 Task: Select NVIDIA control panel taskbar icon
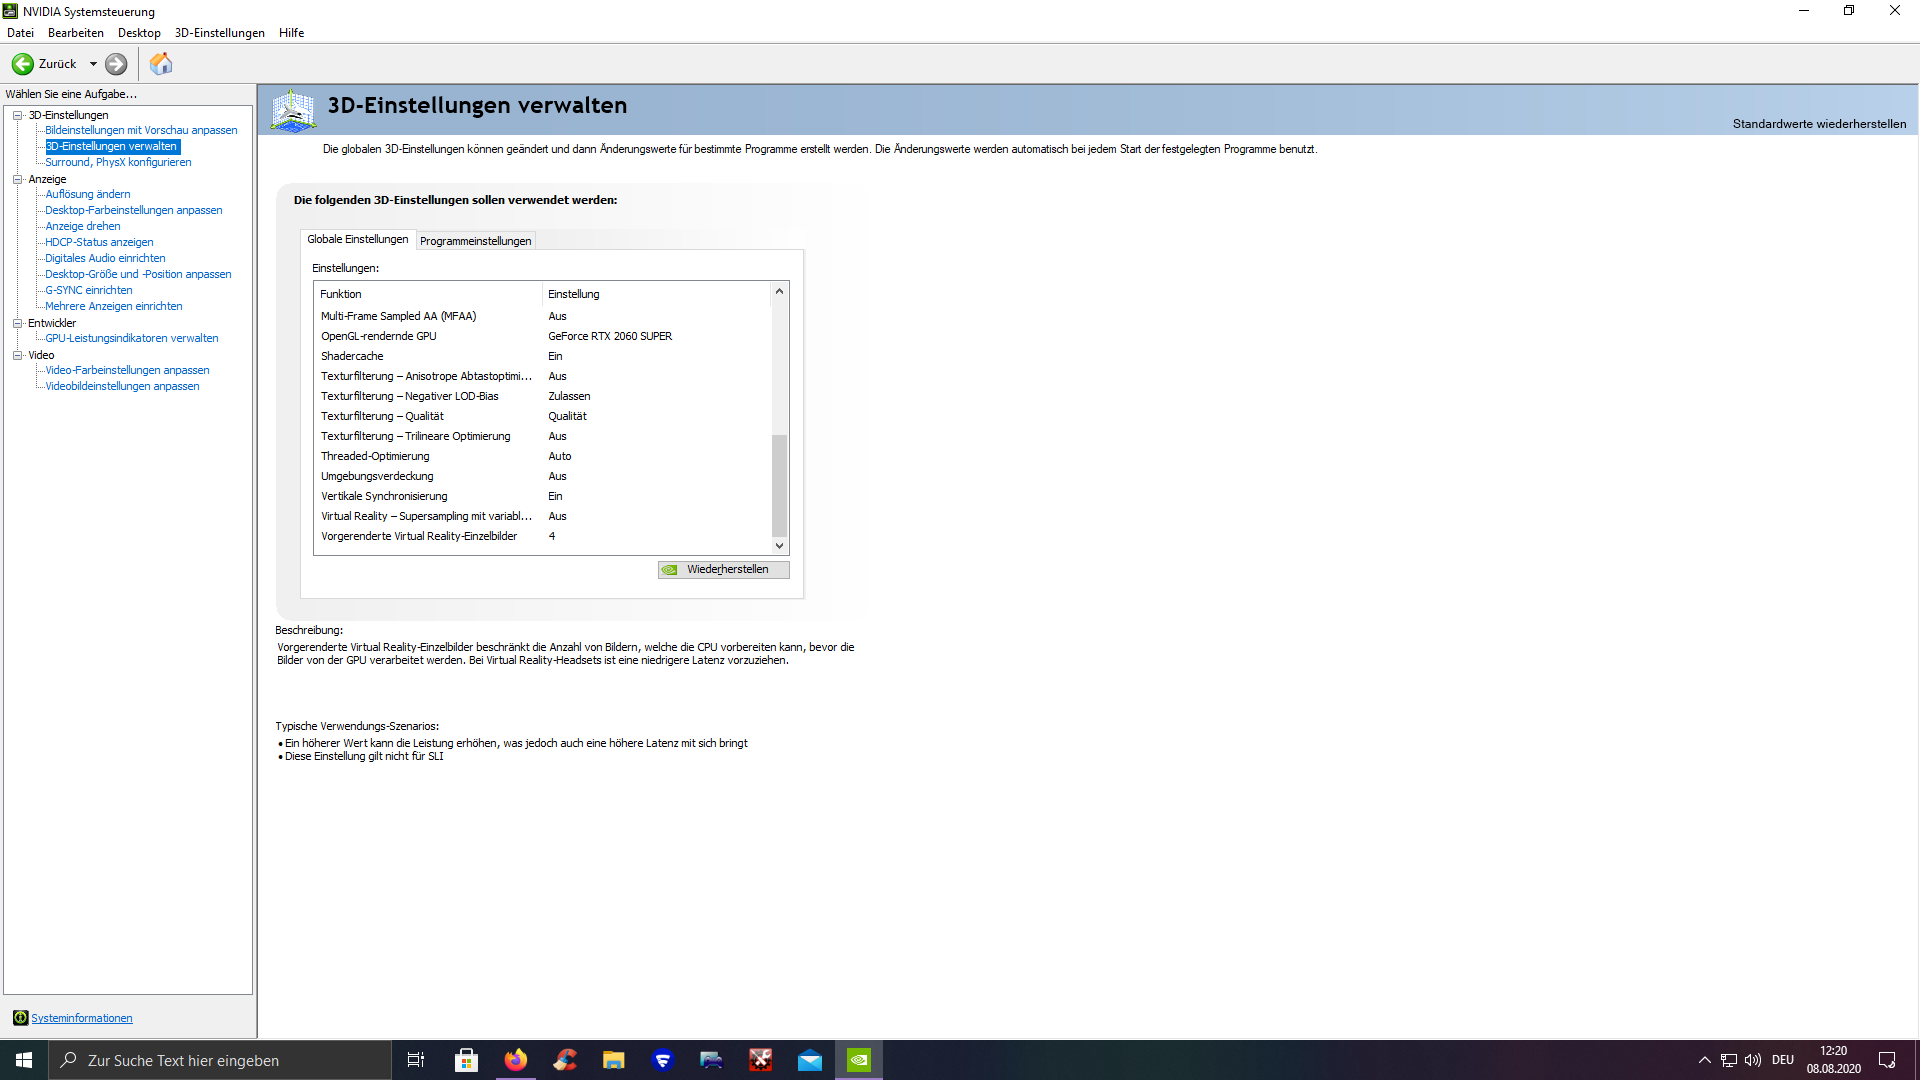point(859,1060)
